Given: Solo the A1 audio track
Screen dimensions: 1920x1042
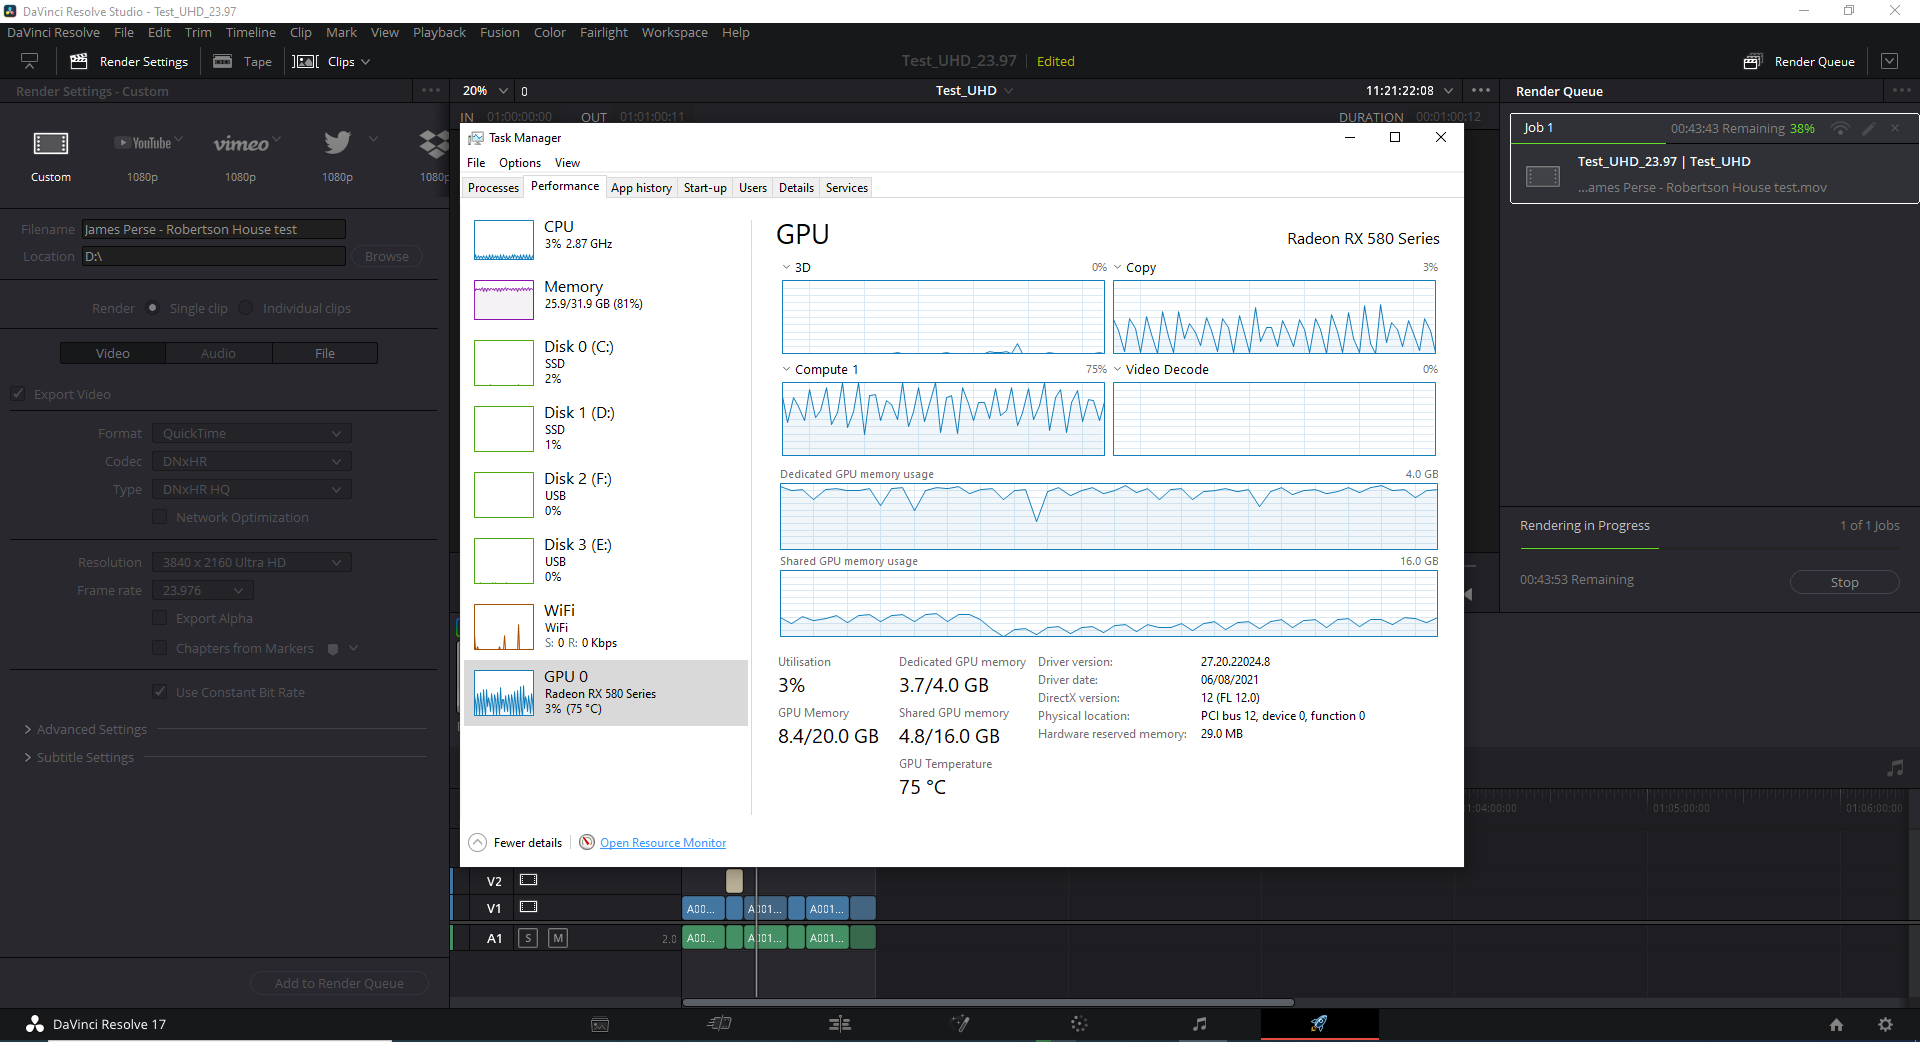Looking at the screenshot, I should click(528, 938).
